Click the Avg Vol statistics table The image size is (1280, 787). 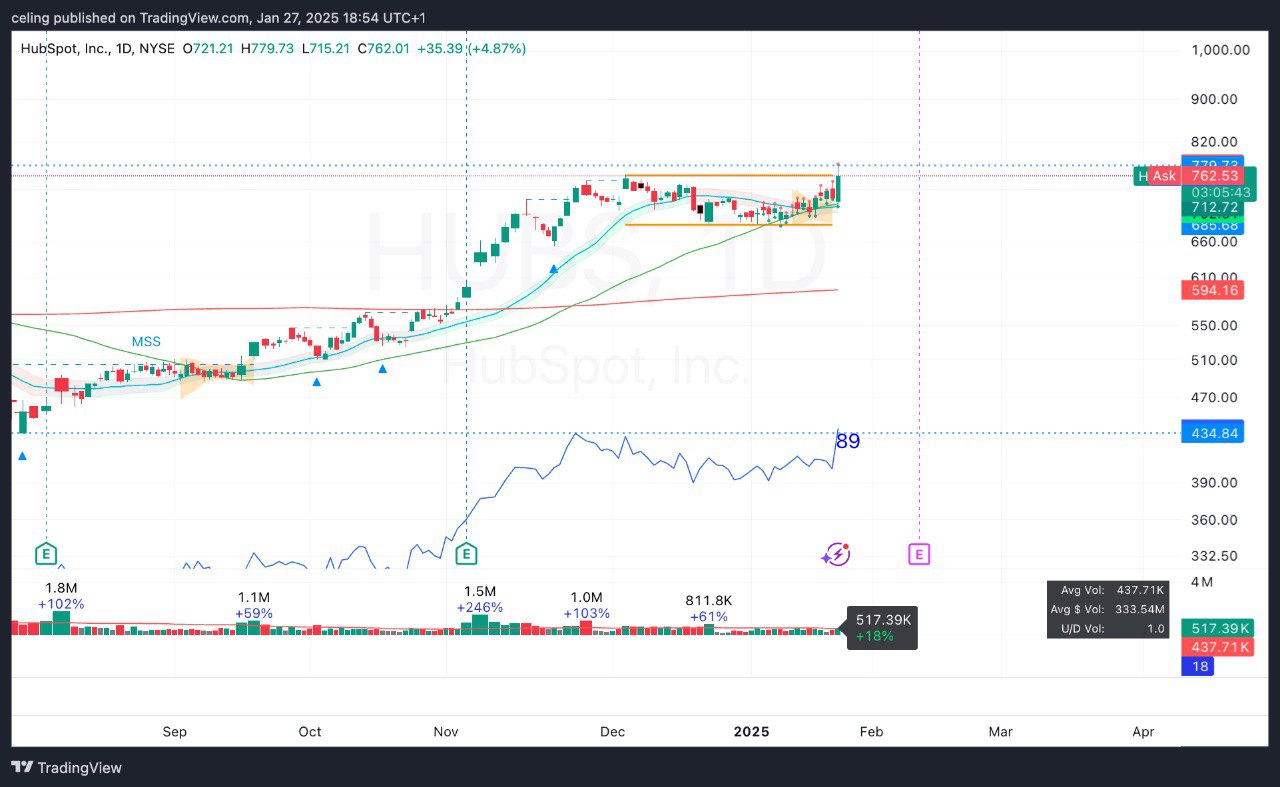(1108, 609)
